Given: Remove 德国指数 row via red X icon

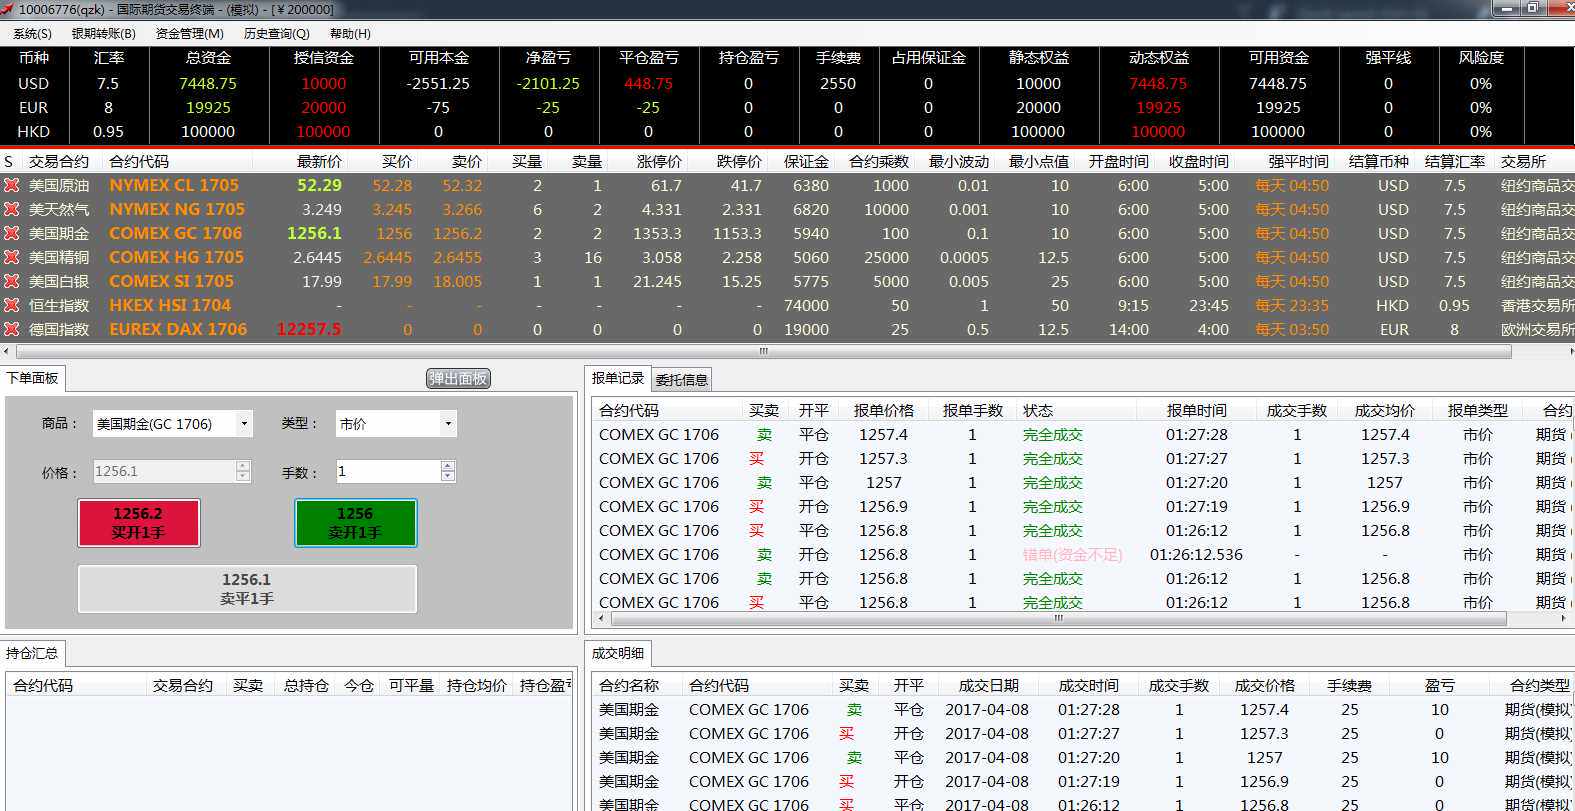Looking at the screenshot, I should click(11, 329).
